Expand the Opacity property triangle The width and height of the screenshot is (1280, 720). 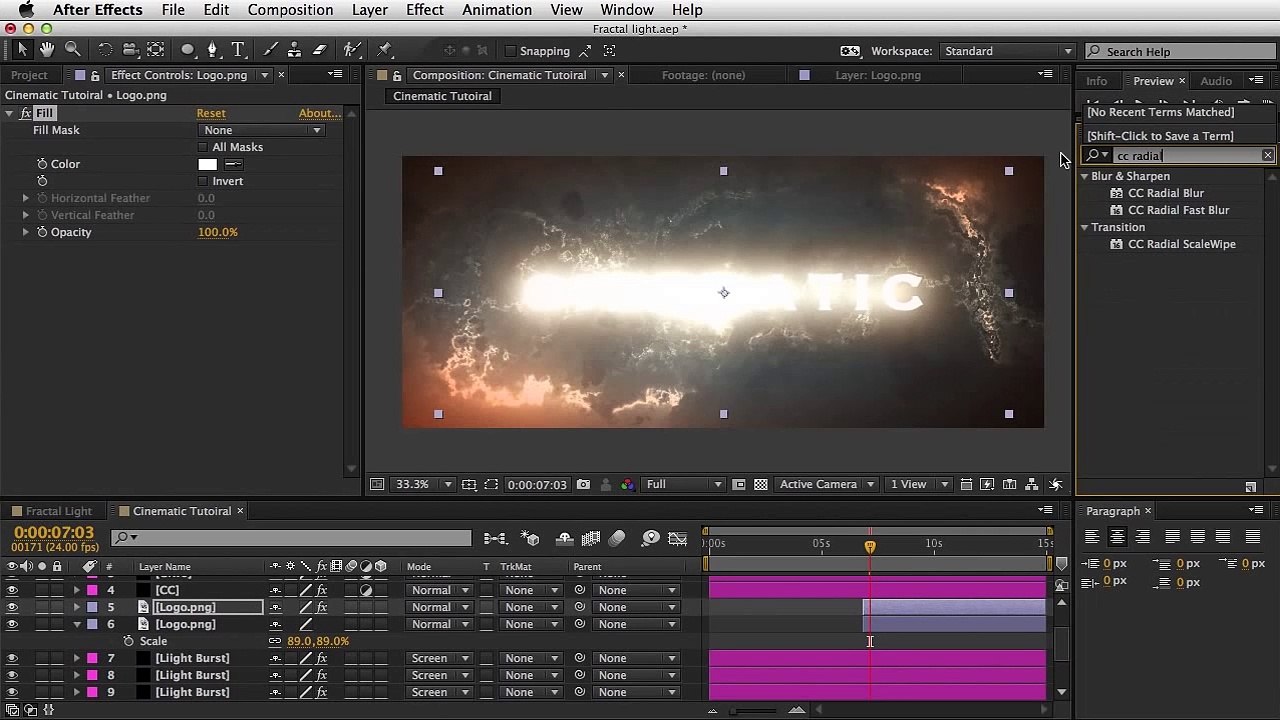point(26,232)
